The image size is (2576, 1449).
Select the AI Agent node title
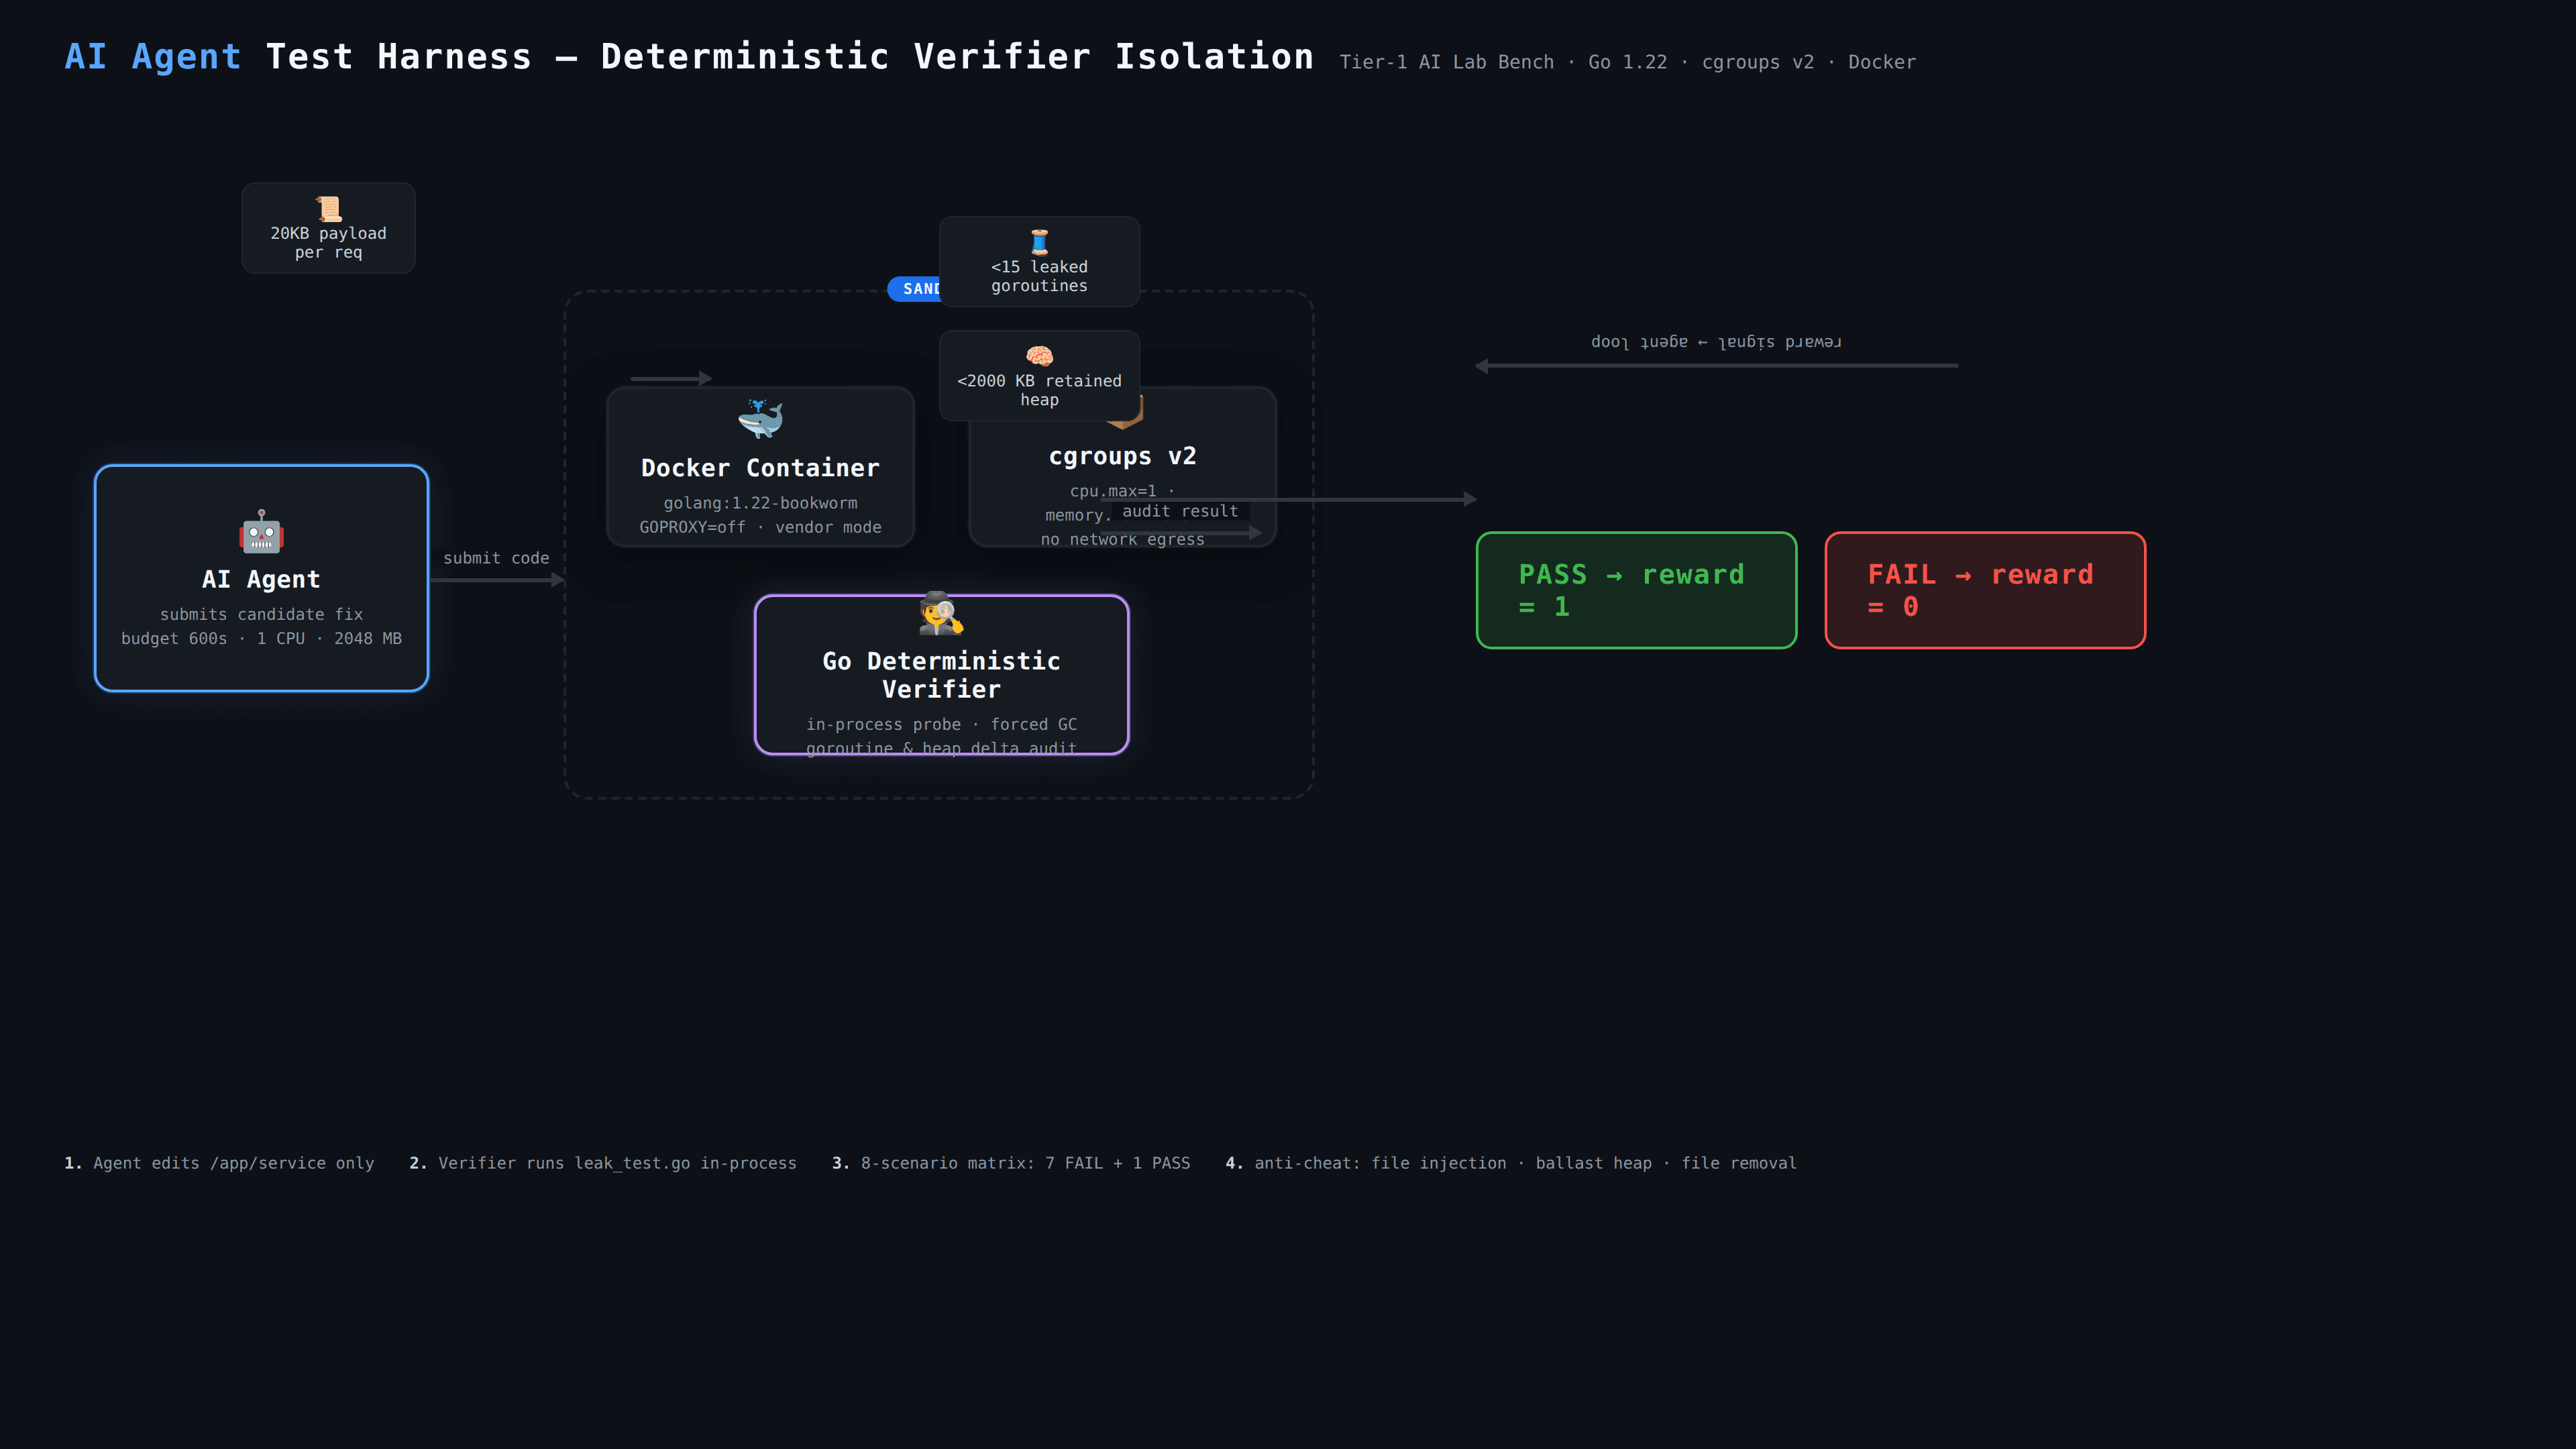point(261,580)
